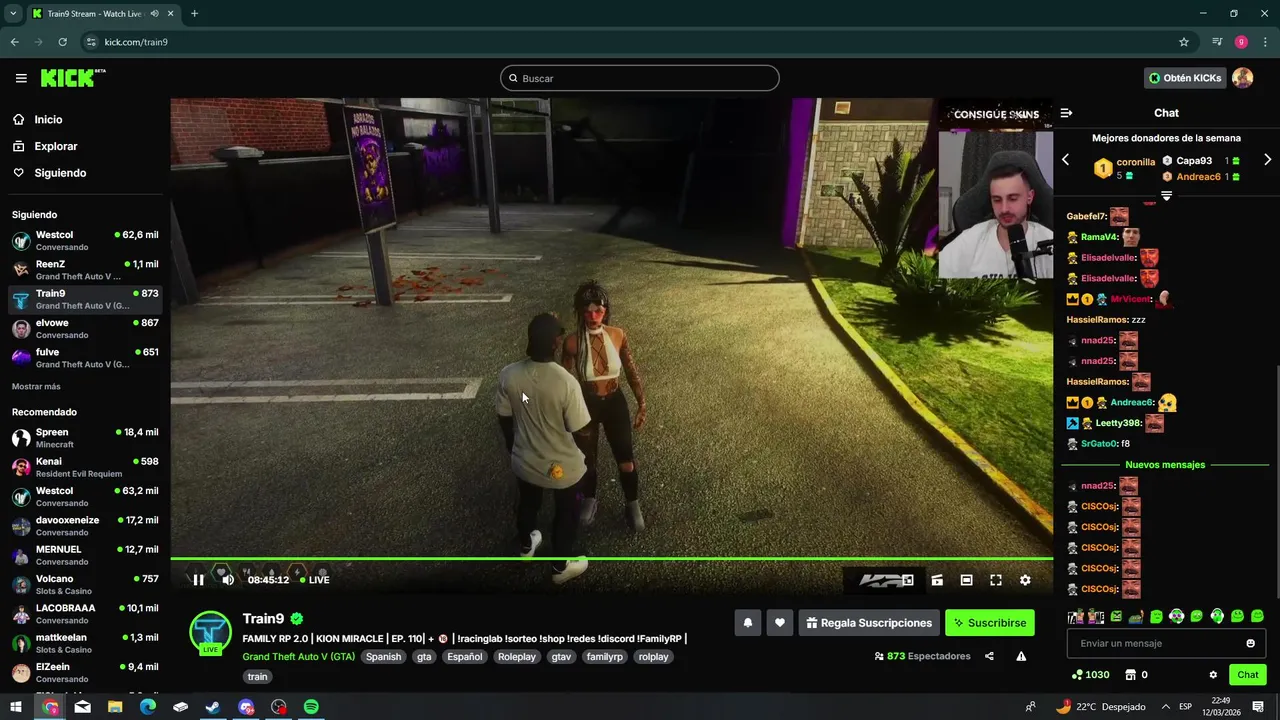This screenshot has width=1280, height=720.
Task: Open user profile avatar menu
Action: point(1243,78)
